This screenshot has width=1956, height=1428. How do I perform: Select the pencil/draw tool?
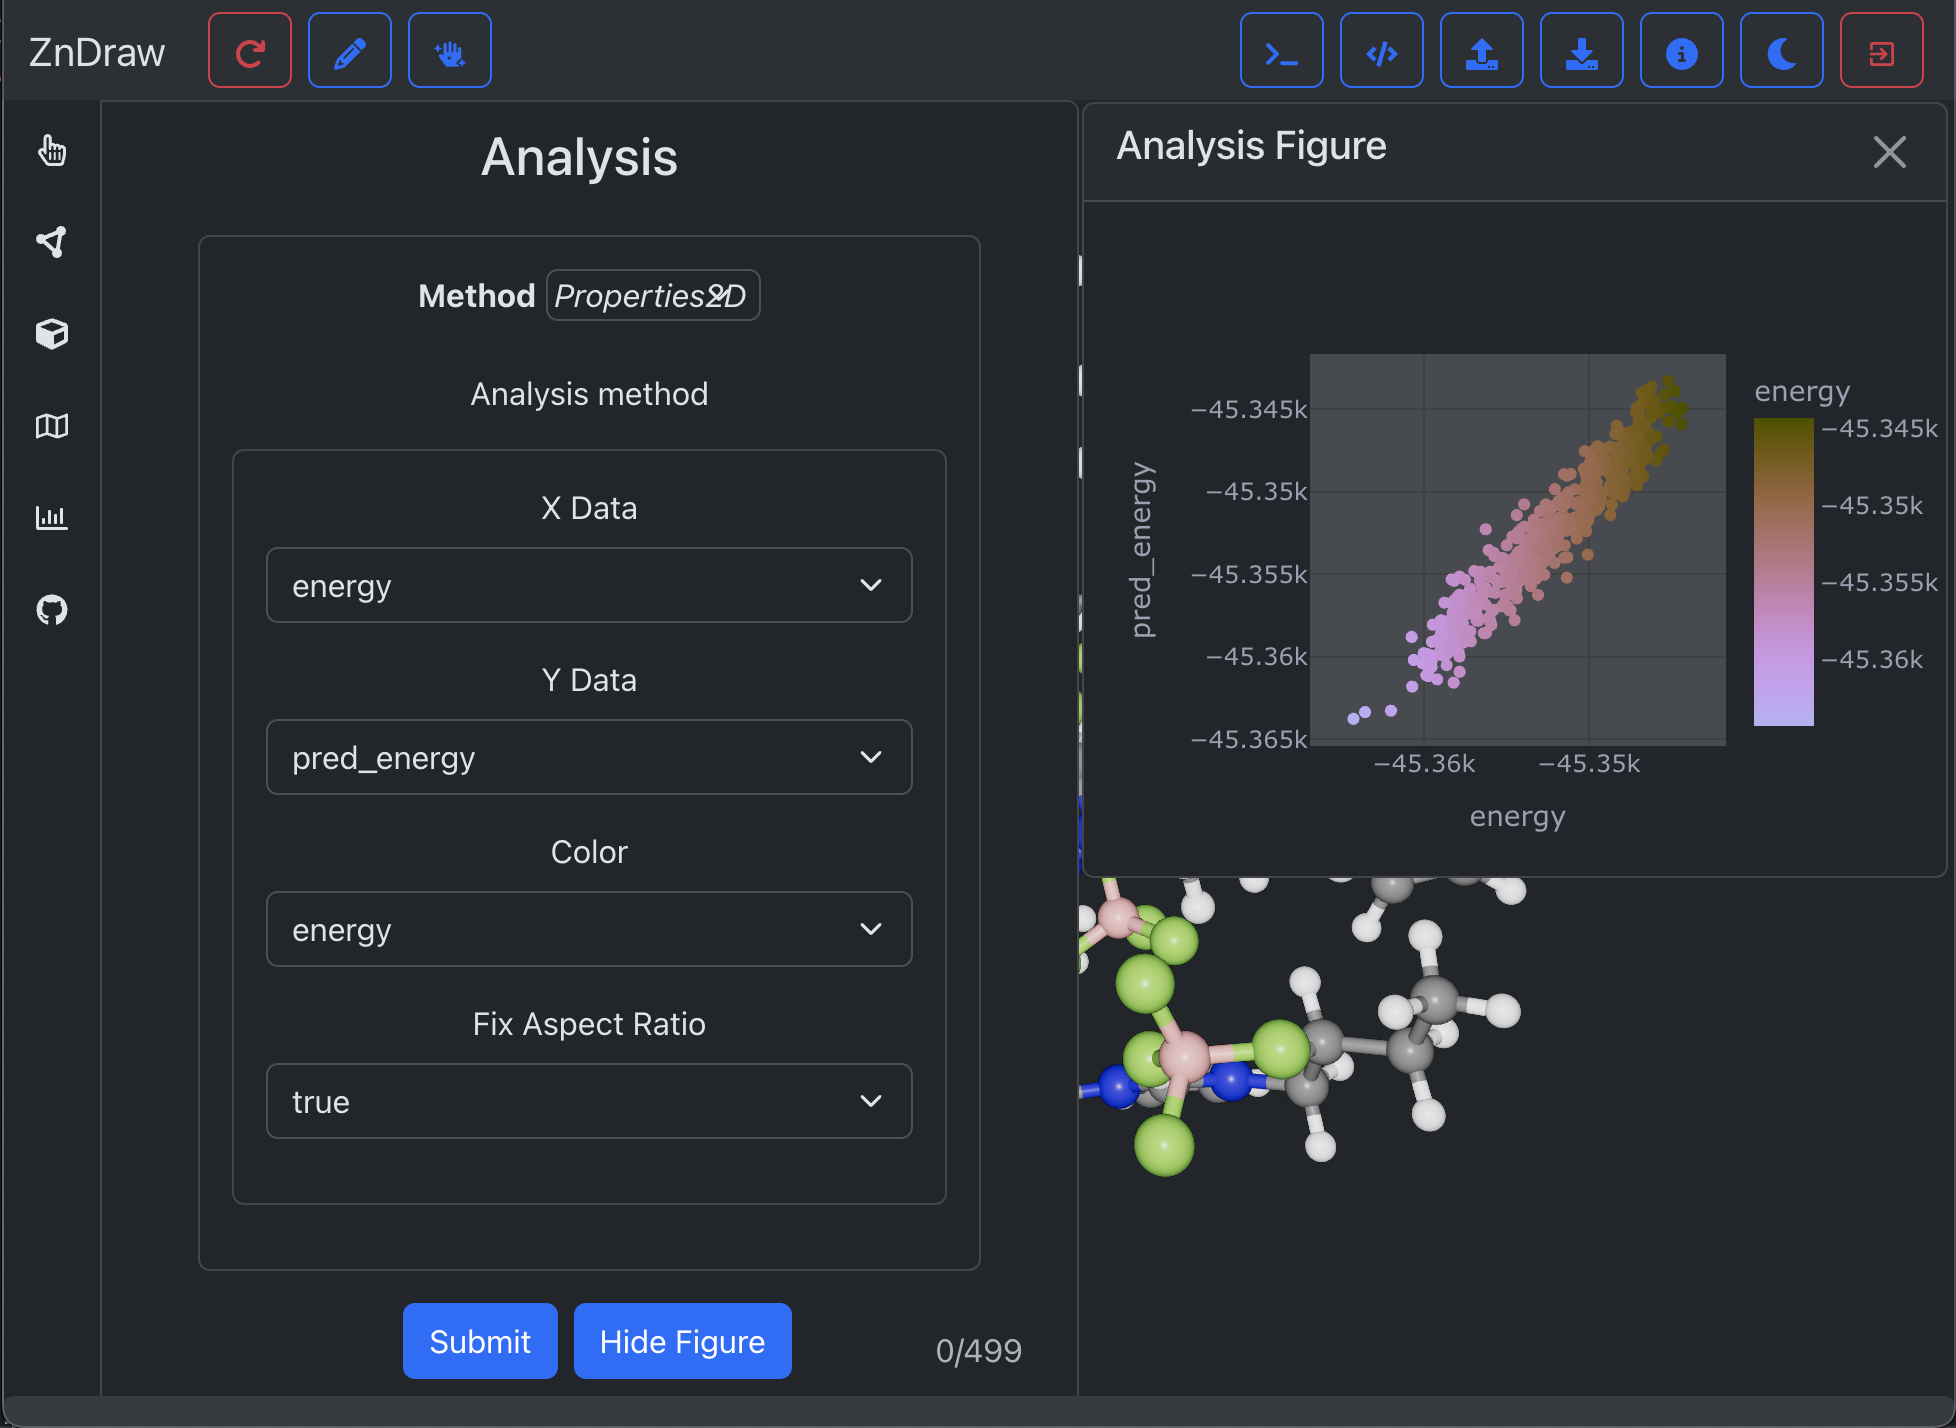351,55
